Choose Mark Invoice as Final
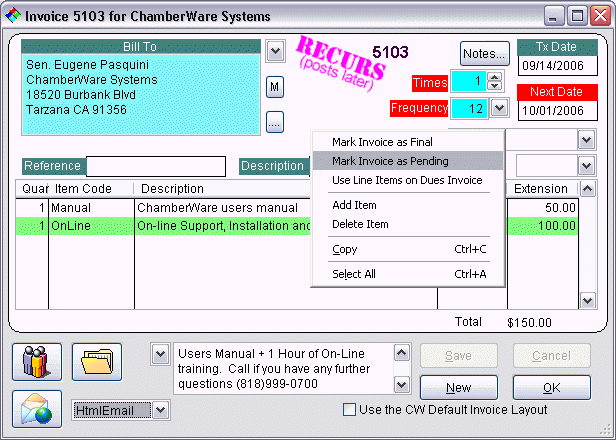The image size is (616, 440). pos(408,142)
